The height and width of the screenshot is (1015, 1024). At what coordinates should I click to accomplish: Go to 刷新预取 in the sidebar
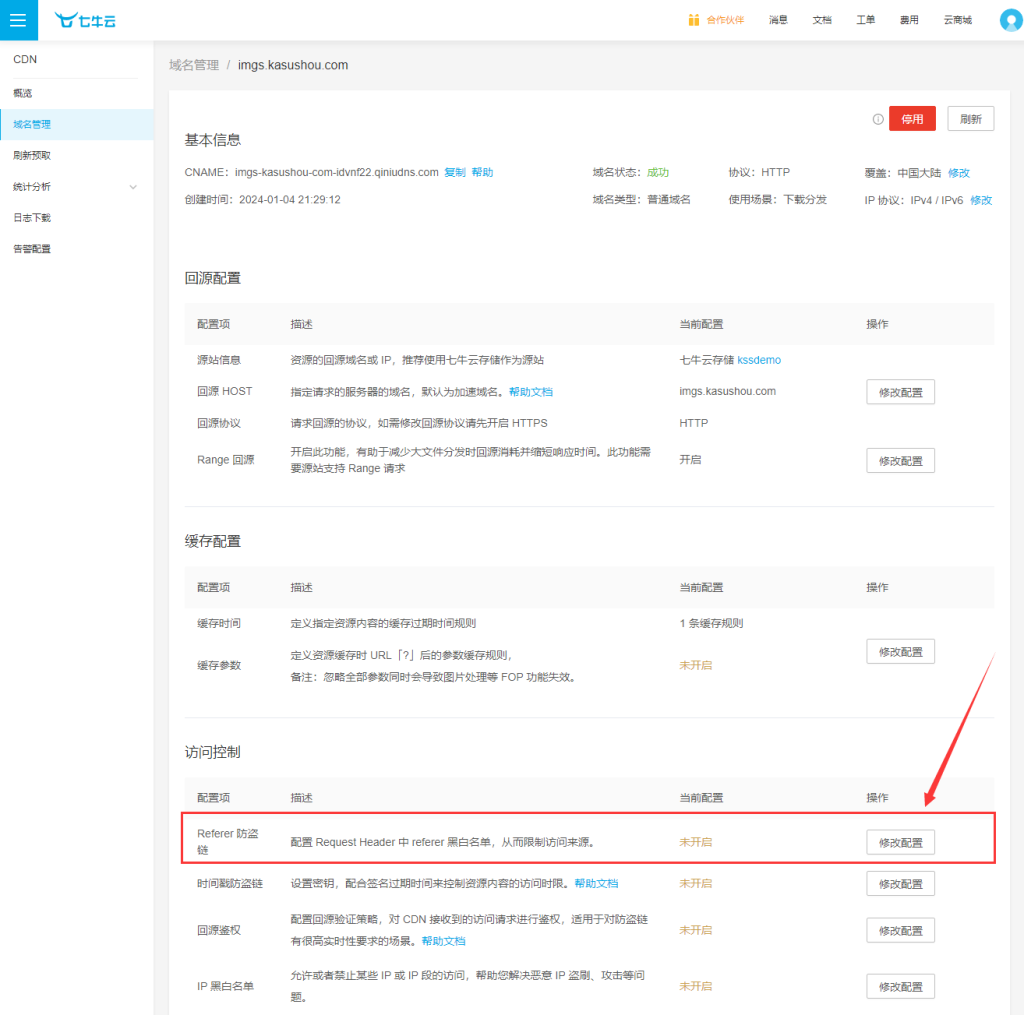[x=32, y=155]
